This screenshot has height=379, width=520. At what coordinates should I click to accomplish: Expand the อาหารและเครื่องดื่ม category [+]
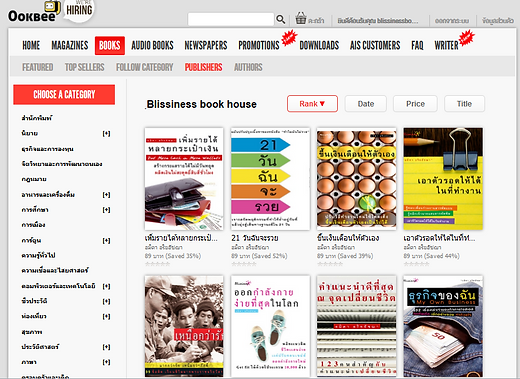(106, 195)
